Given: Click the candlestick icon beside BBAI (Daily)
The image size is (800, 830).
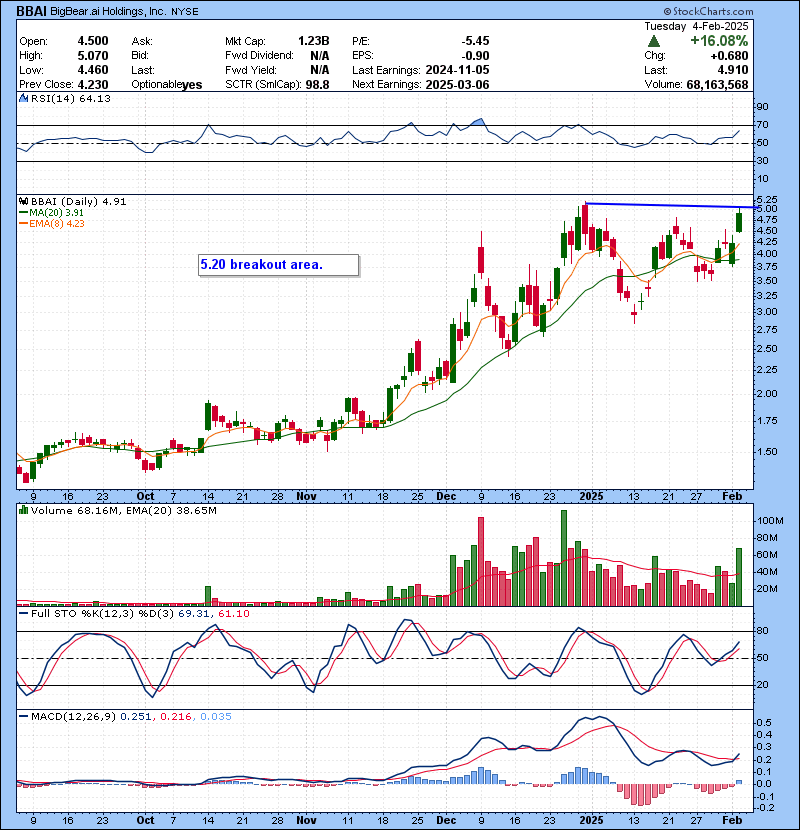Looking at the screenshot, I should pos(23,201).
